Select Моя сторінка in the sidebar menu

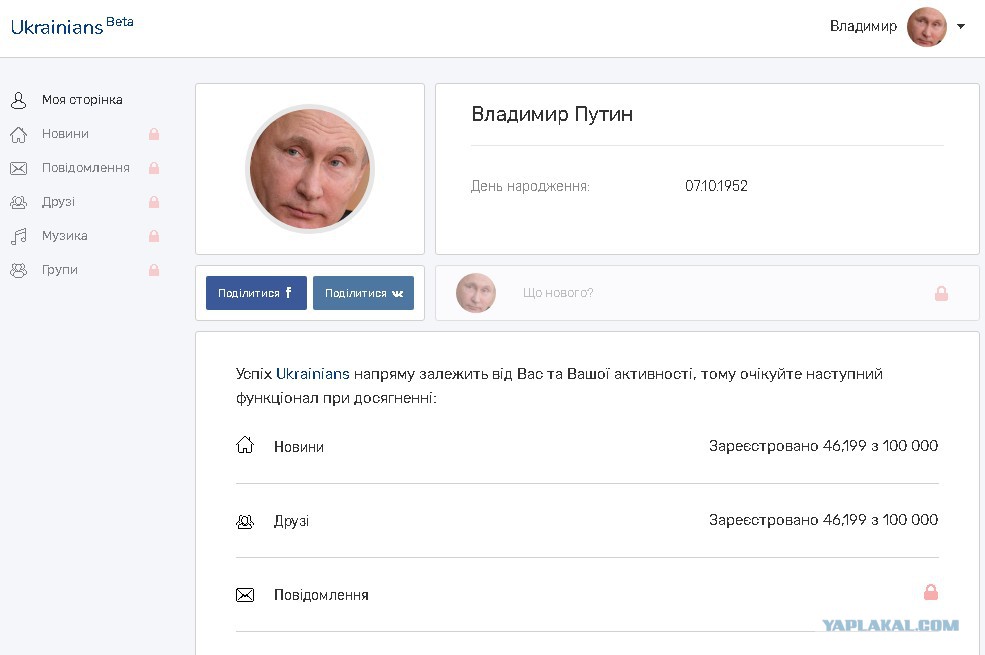point(82,100)
